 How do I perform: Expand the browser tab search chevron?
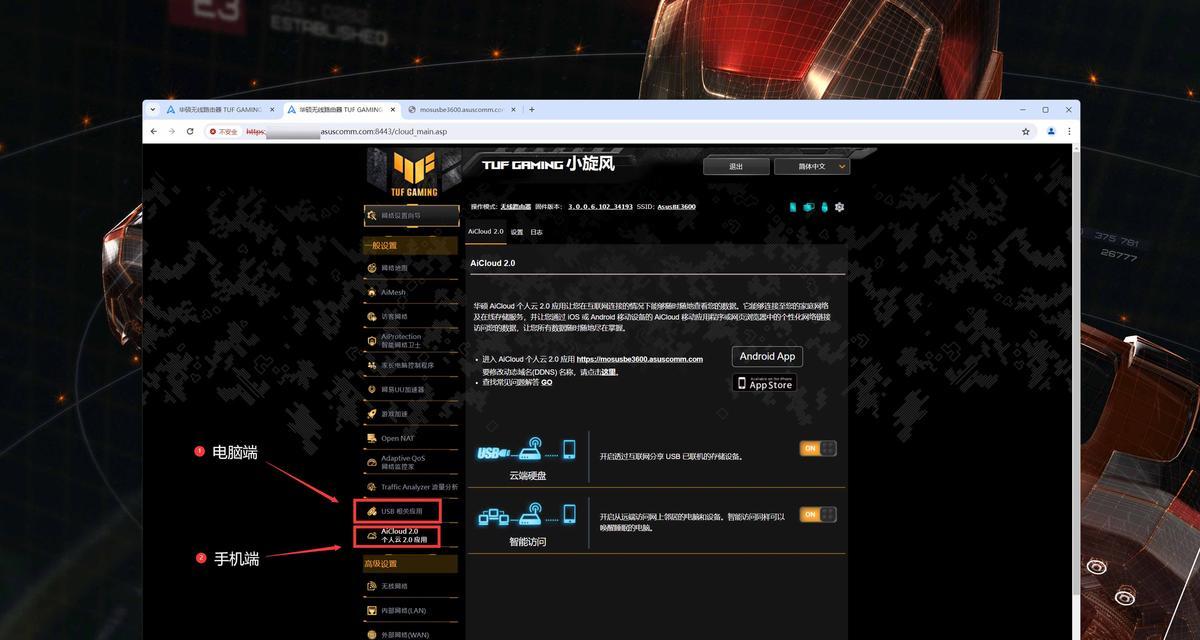(151, 109)
